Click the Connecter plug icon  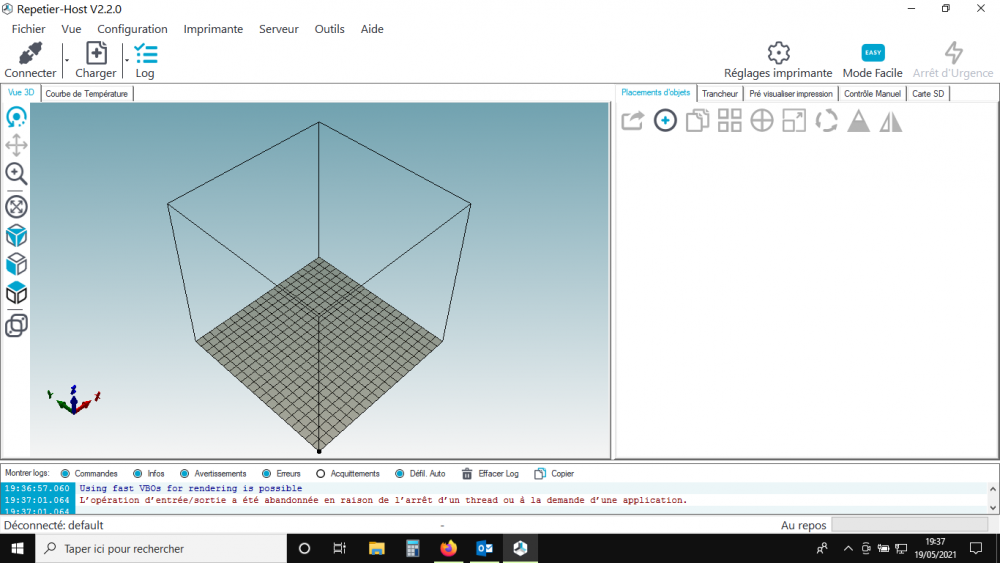pyautogui.click(x=30, y=54)
